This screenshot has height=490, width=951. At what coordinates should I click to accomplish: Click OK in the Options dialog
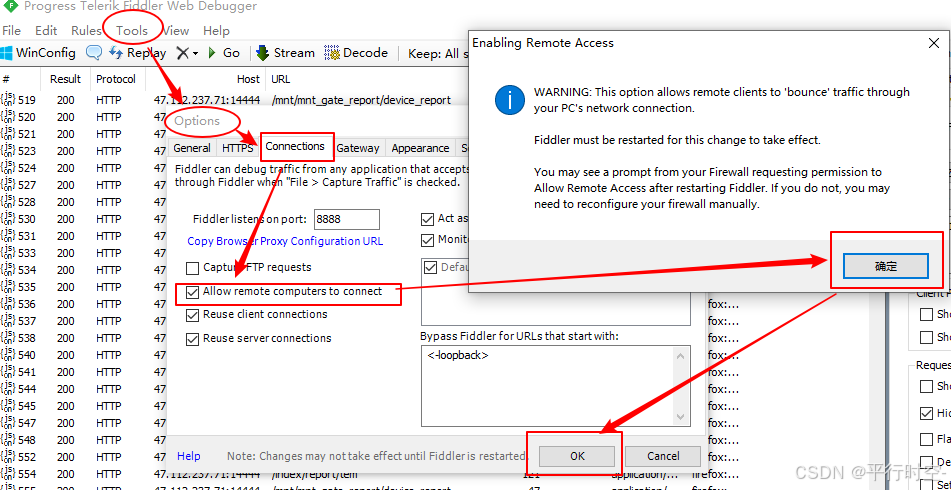coord(577,456)
